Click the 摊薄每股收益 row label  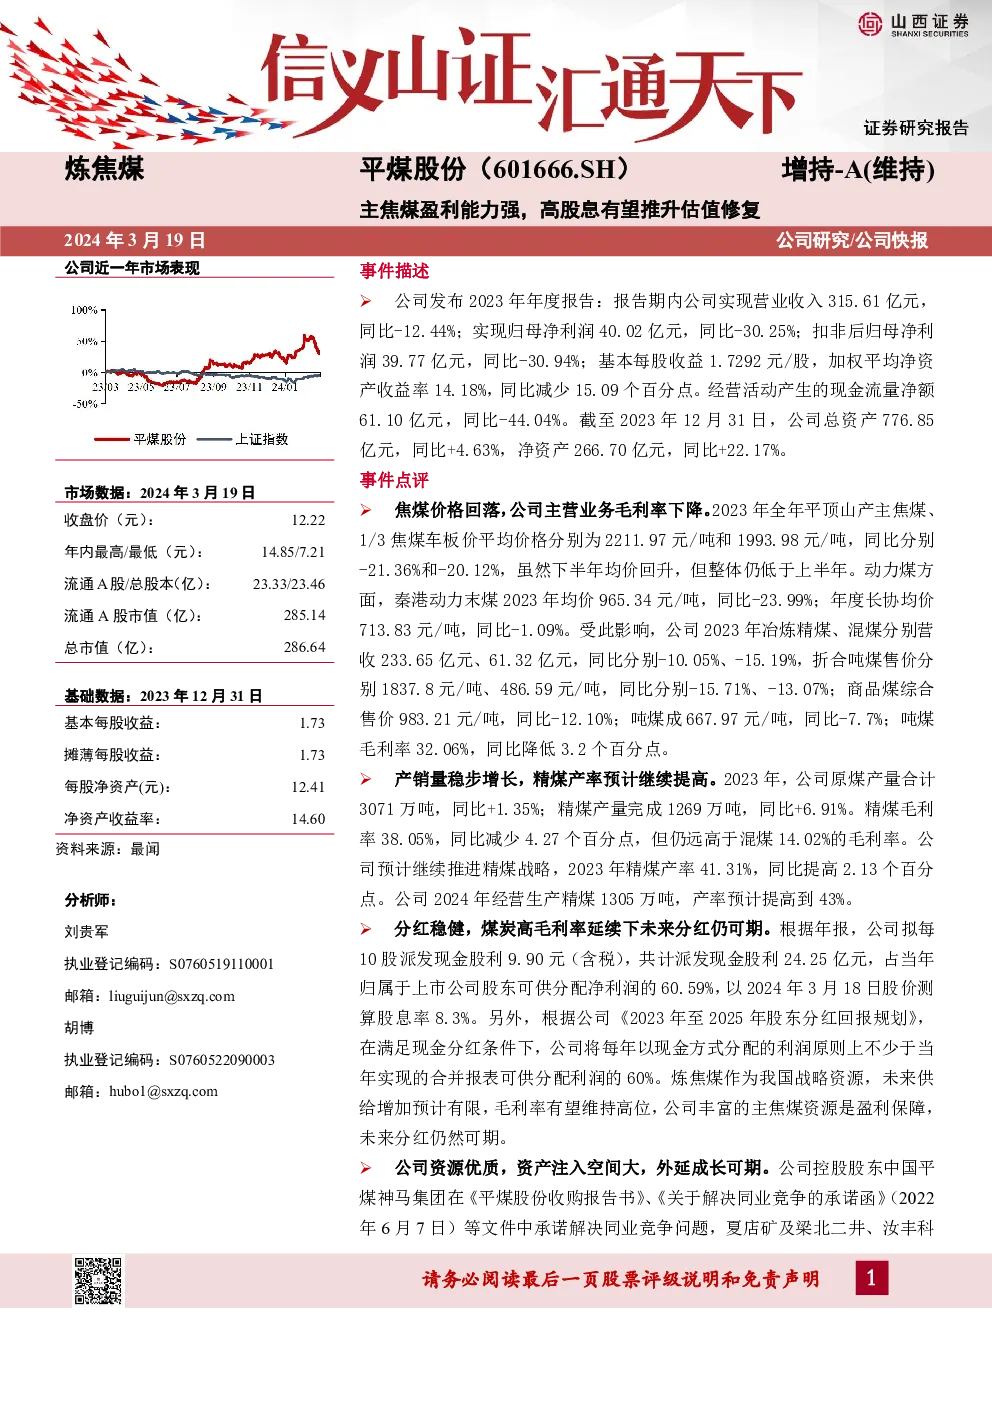tap(112, 755)
